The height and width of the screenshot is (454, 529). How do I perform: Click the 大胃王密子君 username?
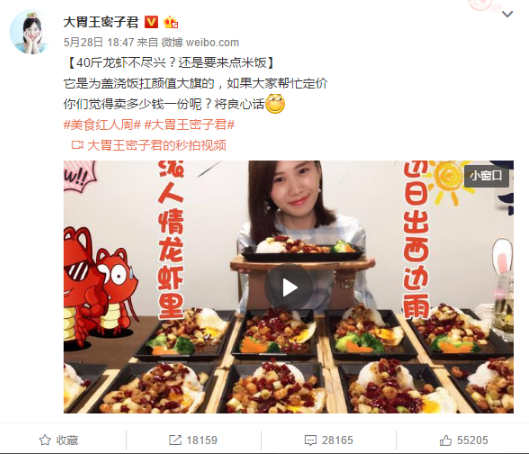(101, 23)
